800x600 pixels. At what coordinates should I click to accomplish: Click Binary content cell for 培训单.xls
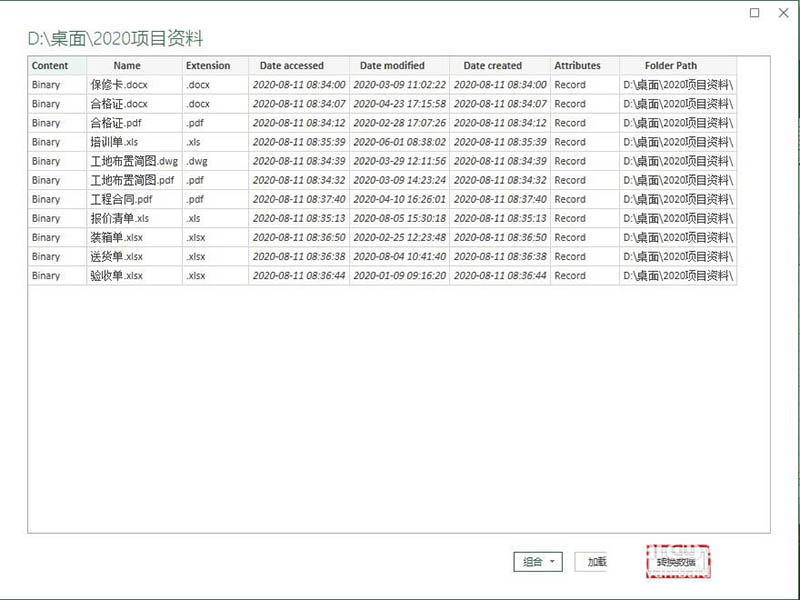(46, 142)
